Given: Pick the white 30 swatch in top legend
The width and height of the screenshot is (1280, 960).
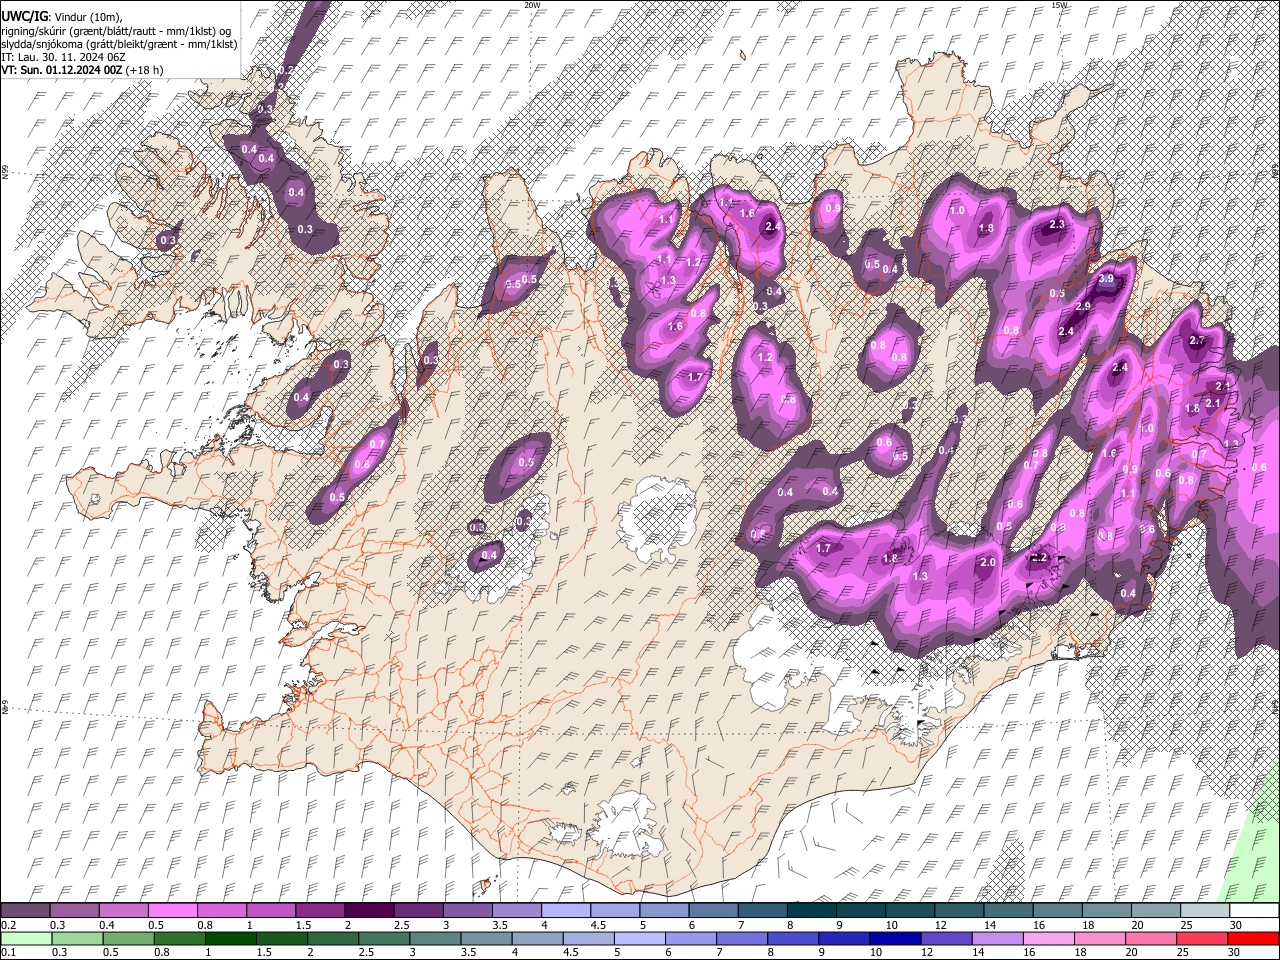Looking at the screenshot, I should tap(1254, 910).
